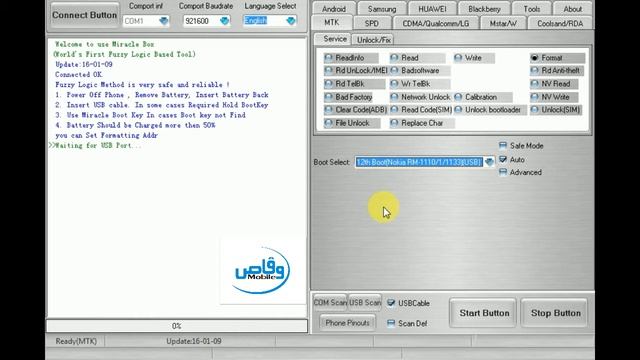Open the CDMA/Qualcomm/LG tab
The width and height of the screenshot is (640, 360).
click(x=436, y=24)
